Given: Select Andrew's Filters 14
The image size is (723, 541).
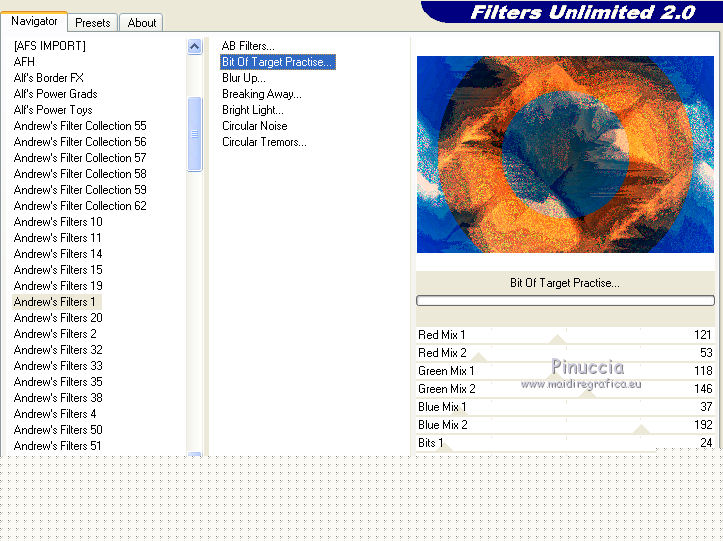Looking at the screenshot, I should 58,254.
